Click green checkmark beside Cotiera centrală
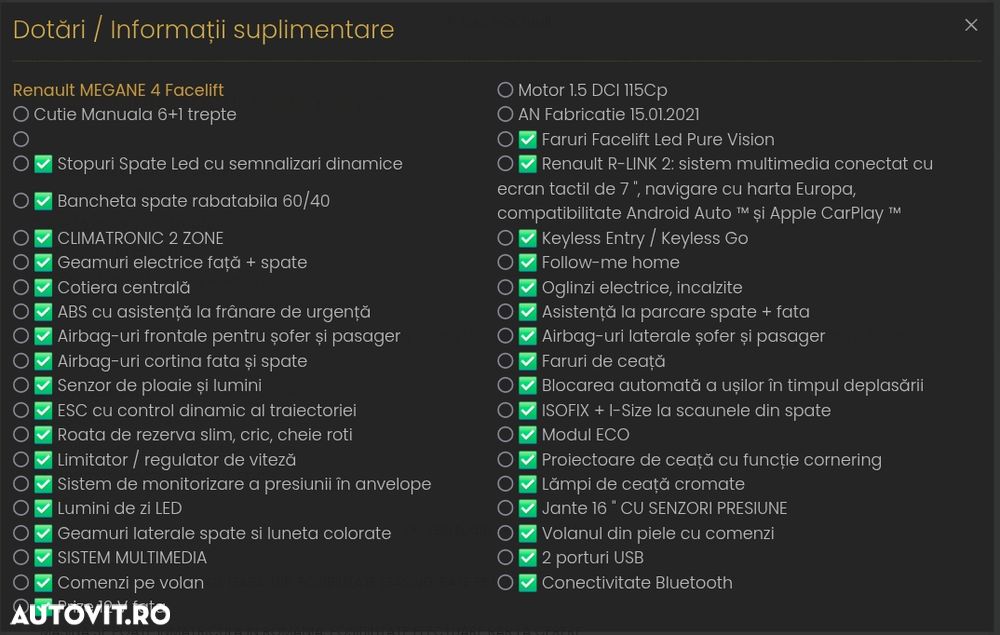The height and width of the screenshot is (635, 1000). pyautogui.click(x=43, y=288)
